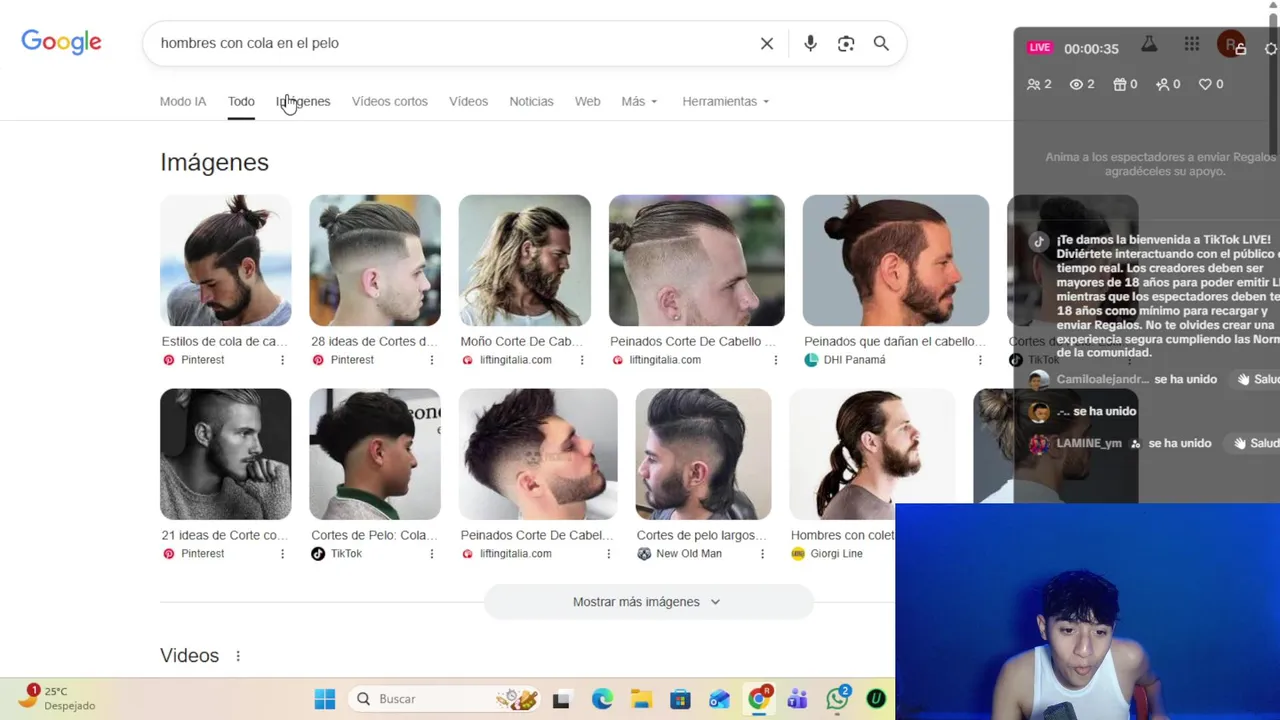Click the heart likes counter

click(1211, 84)
